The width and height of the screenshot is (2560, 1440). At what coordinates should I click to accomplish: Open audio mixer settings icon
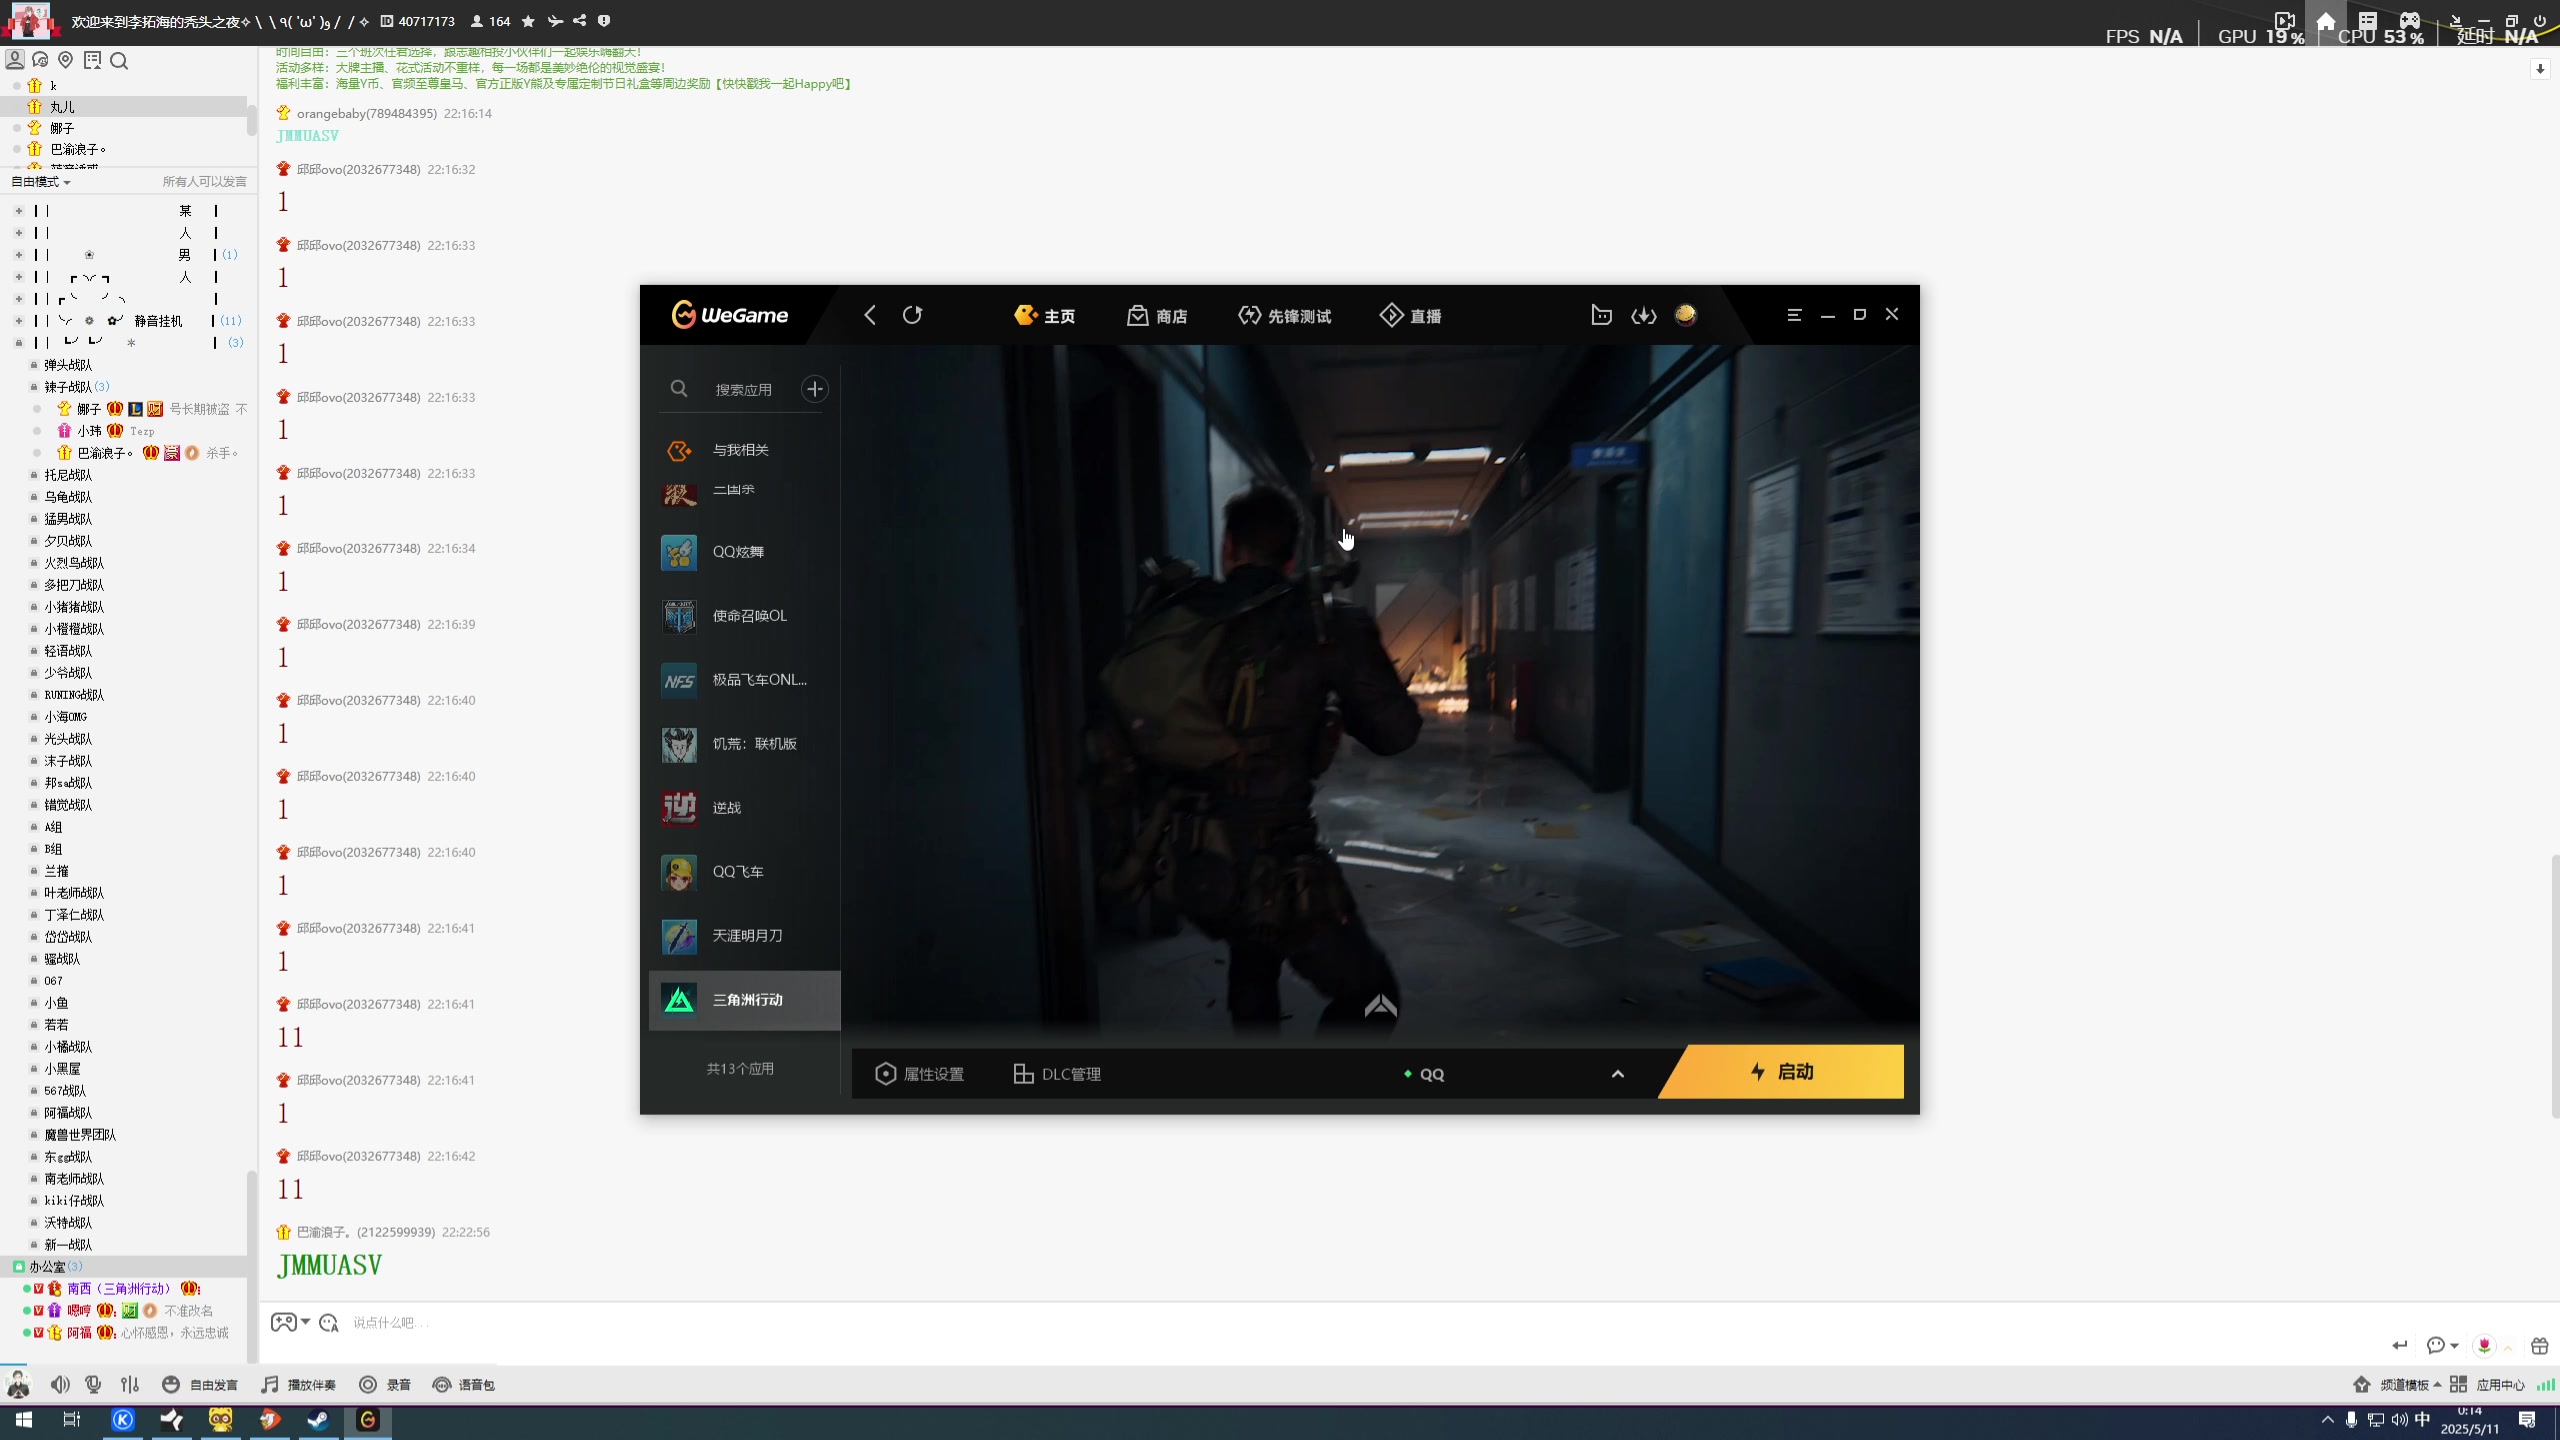pyautogui.click(x=130, y=1385)
